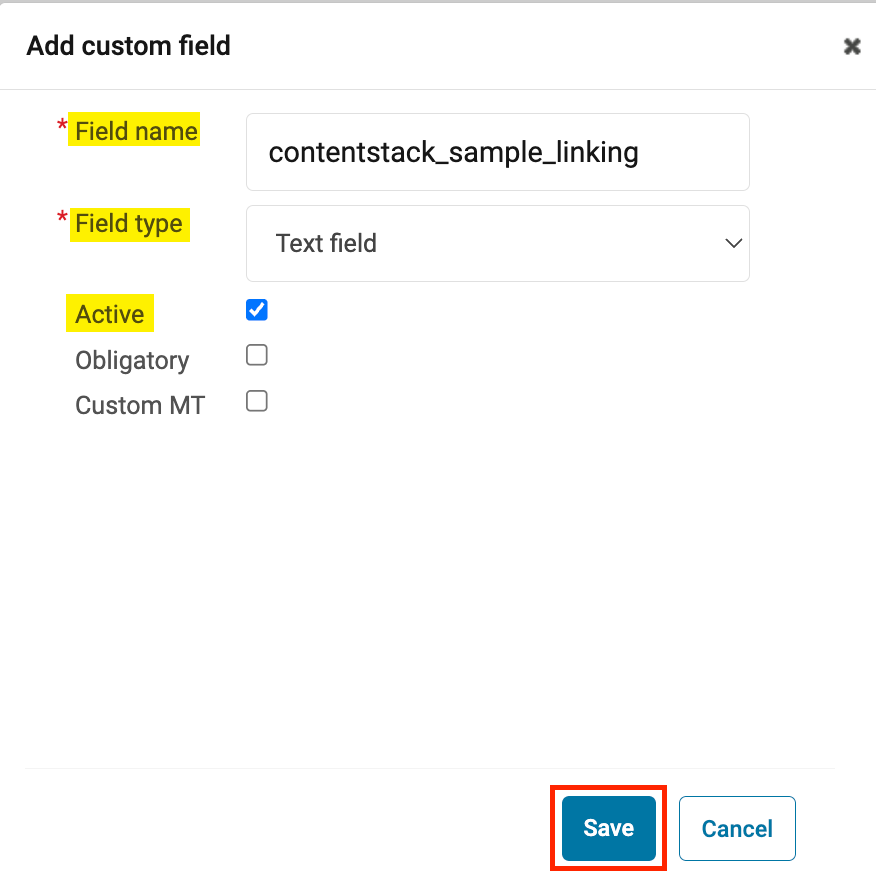Click the highlighted Field name label
Image resolution: width=876 pixels, height=884 pixels.
tap(135, 130)
